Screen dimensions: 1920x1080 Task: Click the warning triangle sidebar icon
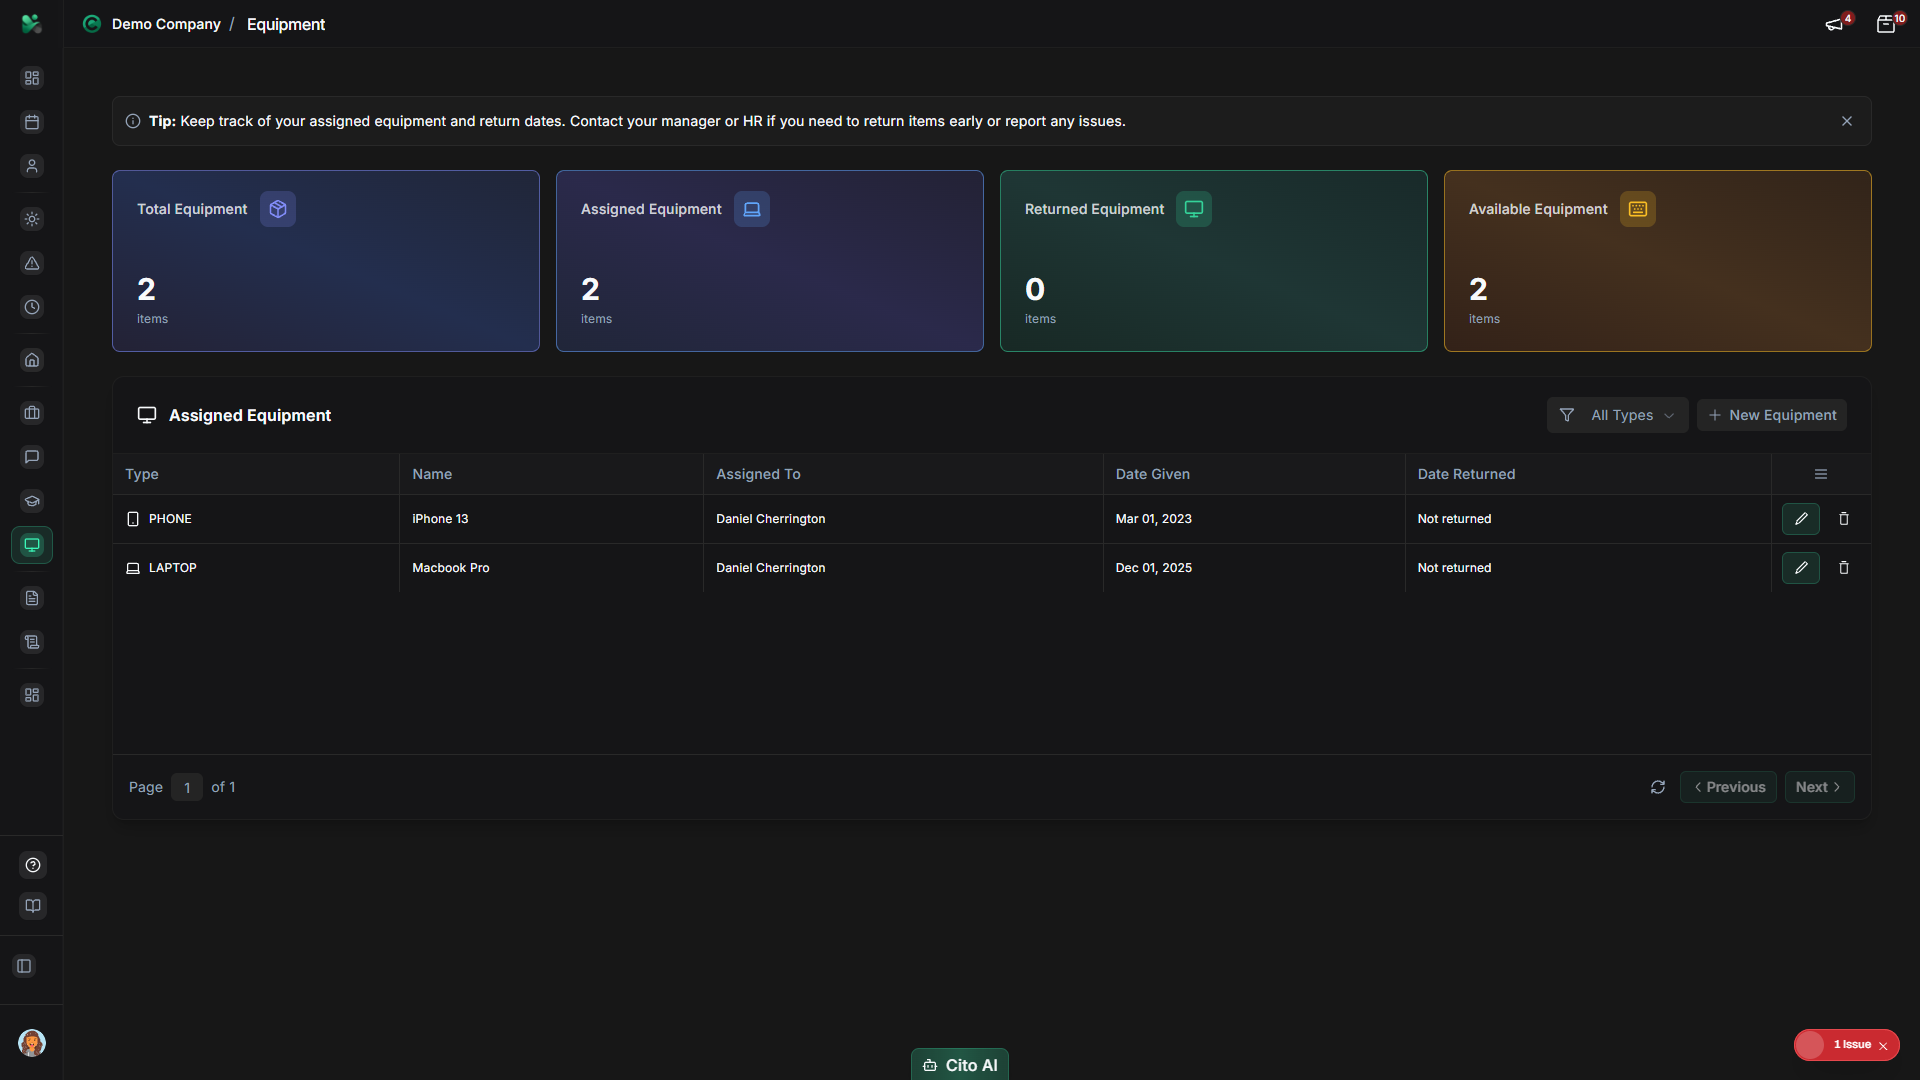click(x=32, y=264)
